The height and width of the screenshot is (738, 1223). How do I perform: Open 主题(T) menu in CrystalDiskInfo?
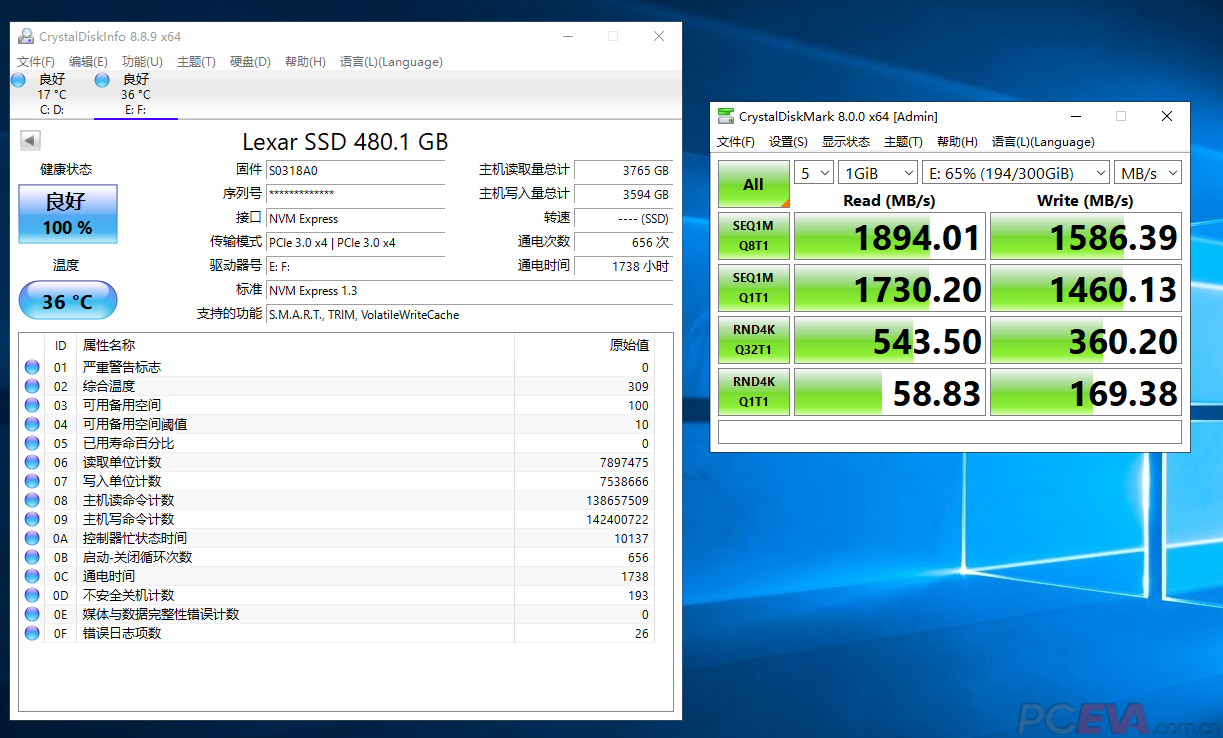tap(196, 62)
